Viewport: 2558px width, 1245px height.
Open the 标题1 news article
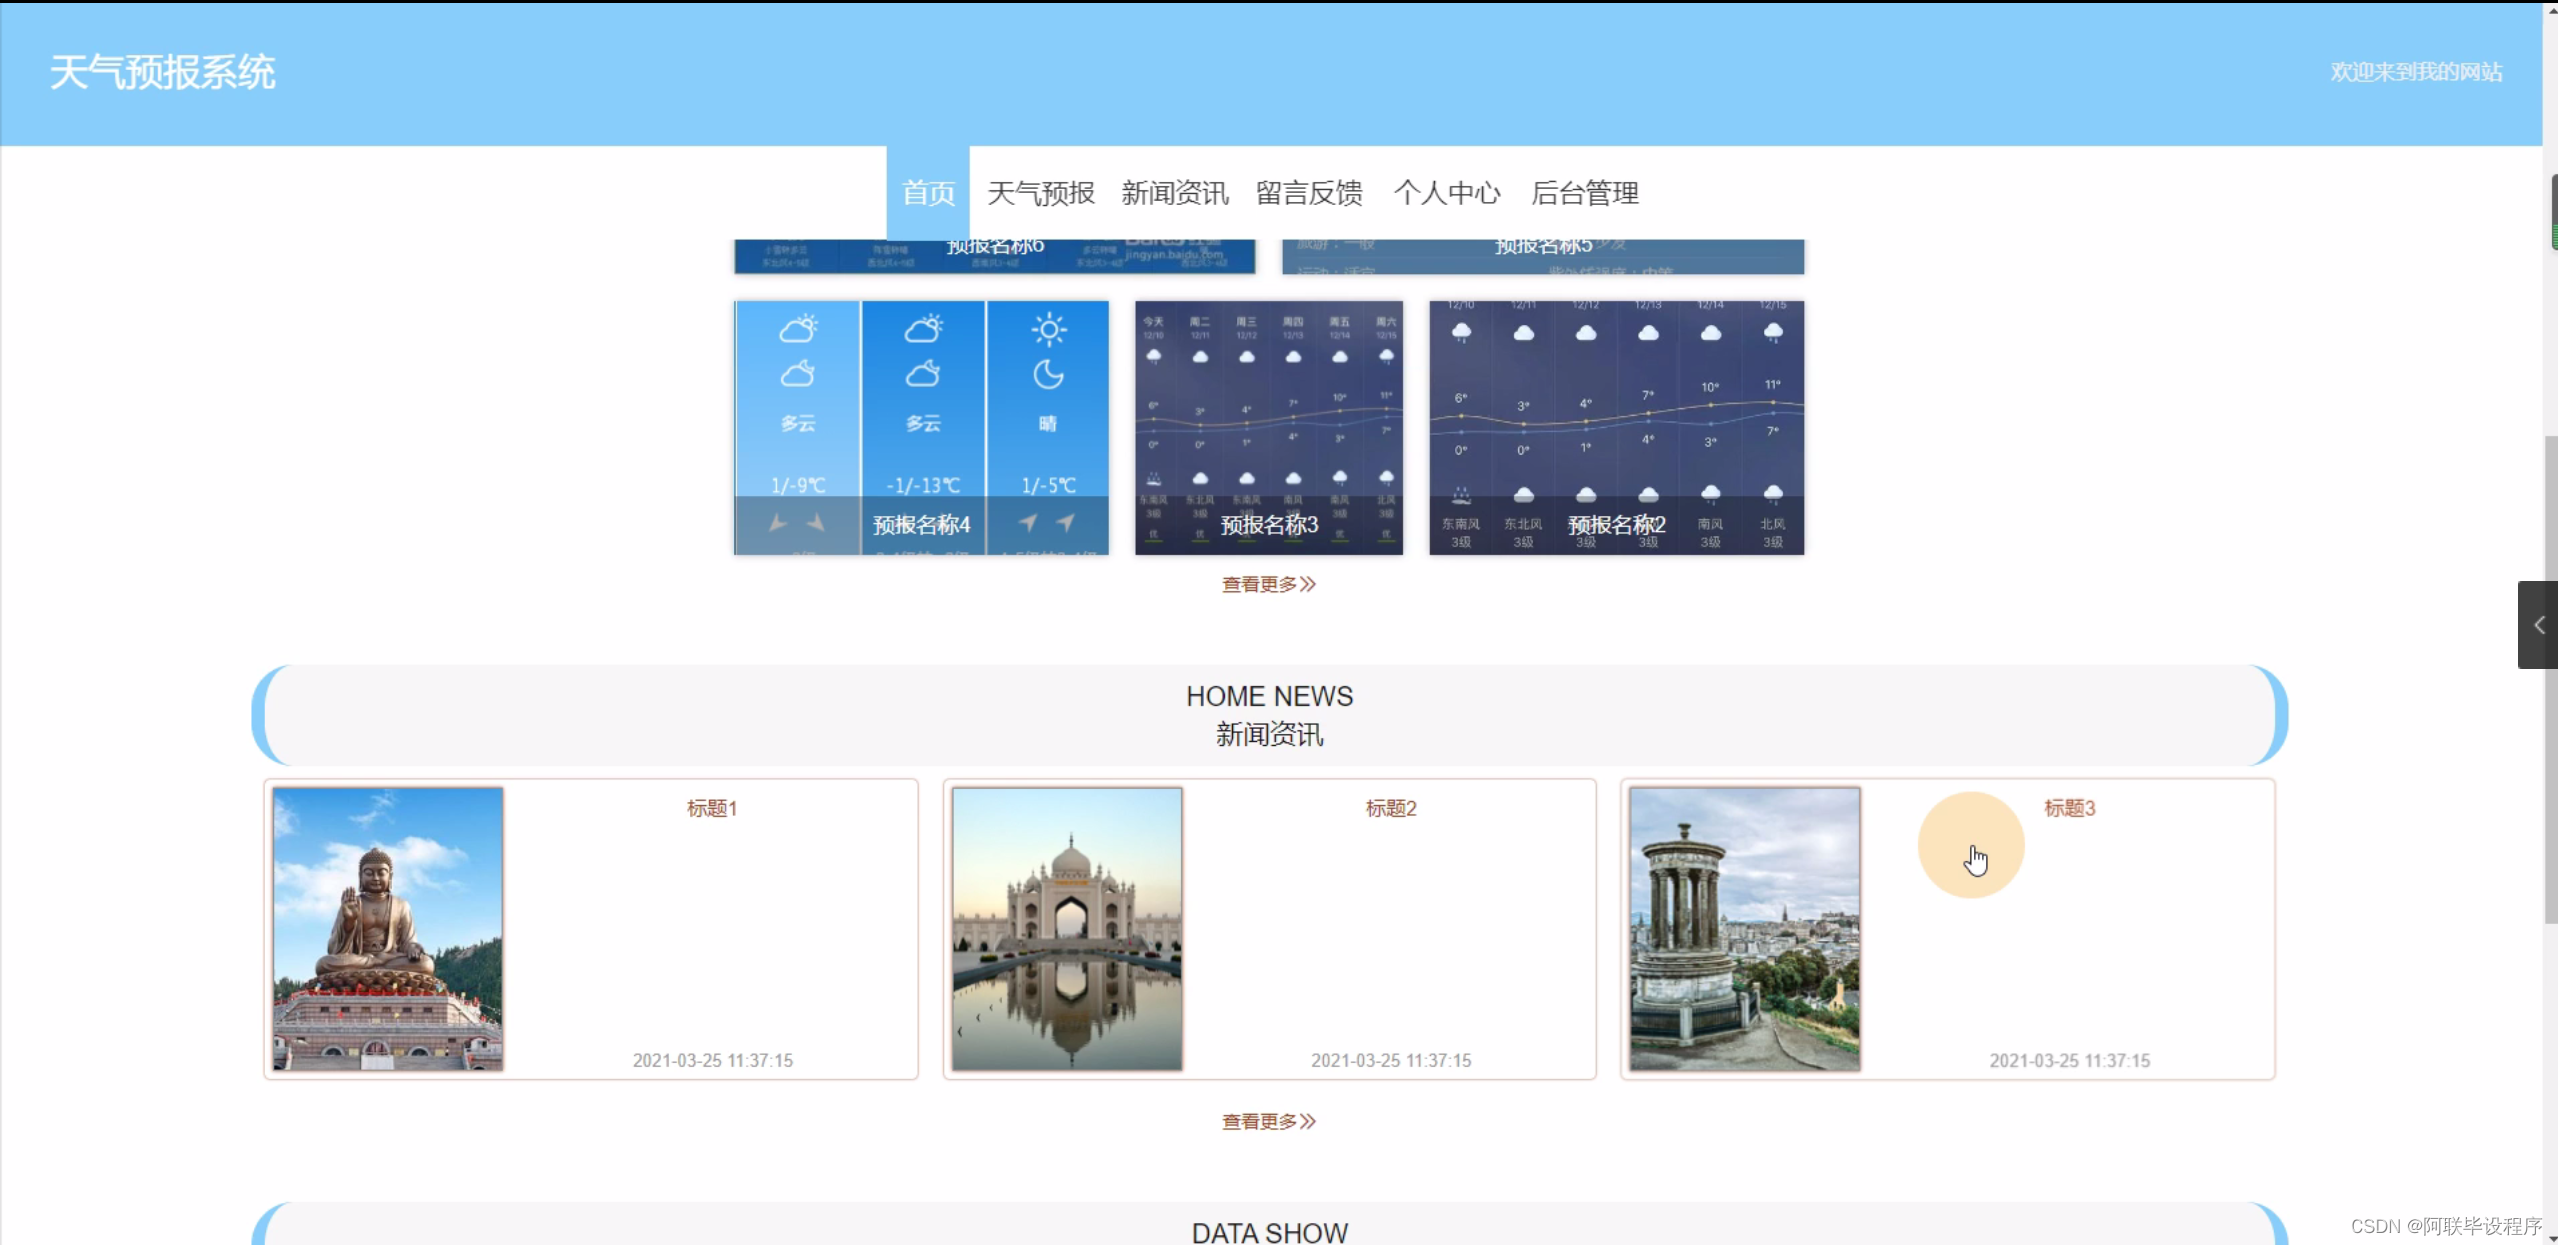click(712, 807)
